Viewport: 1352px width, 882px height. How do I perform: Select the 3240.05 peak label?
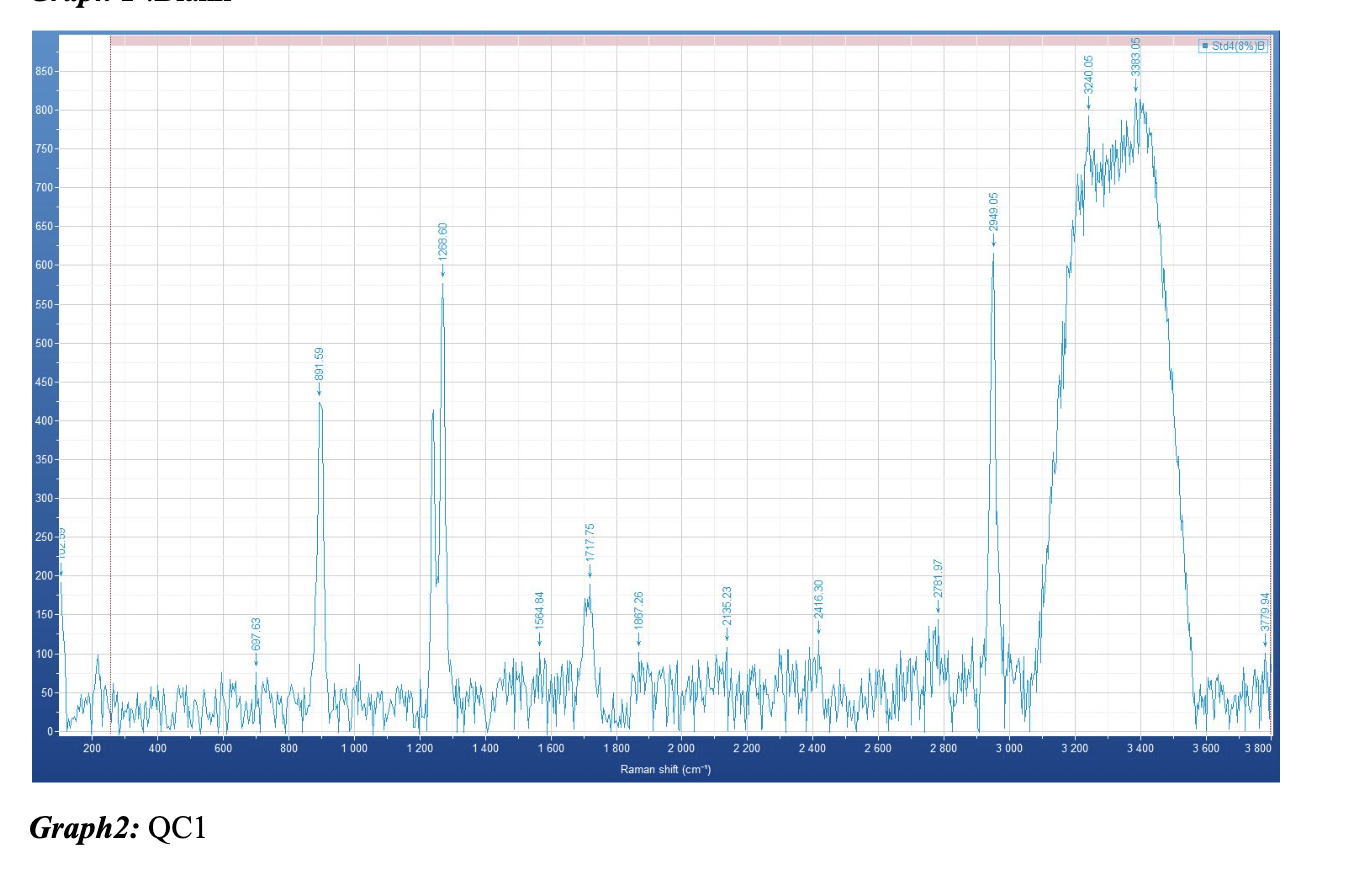pyautogui.click(x=1089, y=73)
